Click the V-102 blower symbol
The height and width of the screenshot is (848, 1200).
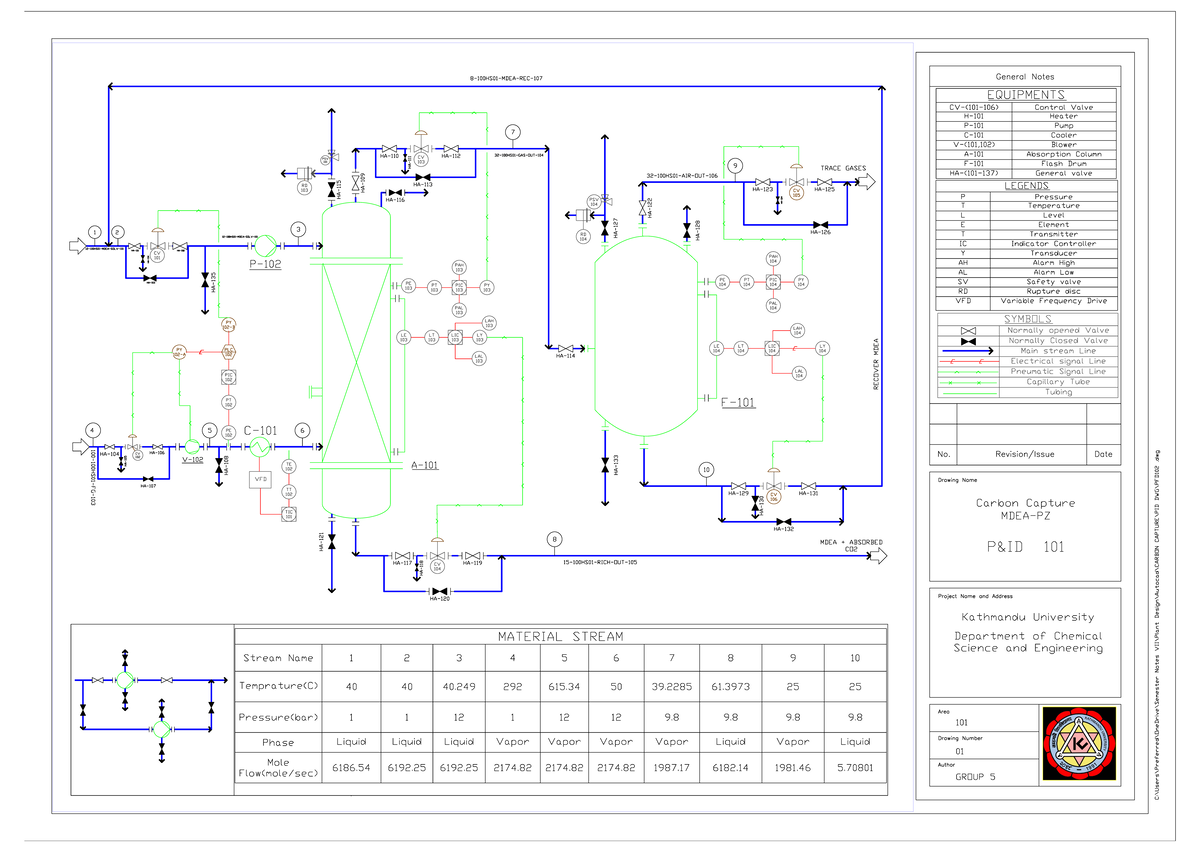(190, 447)
